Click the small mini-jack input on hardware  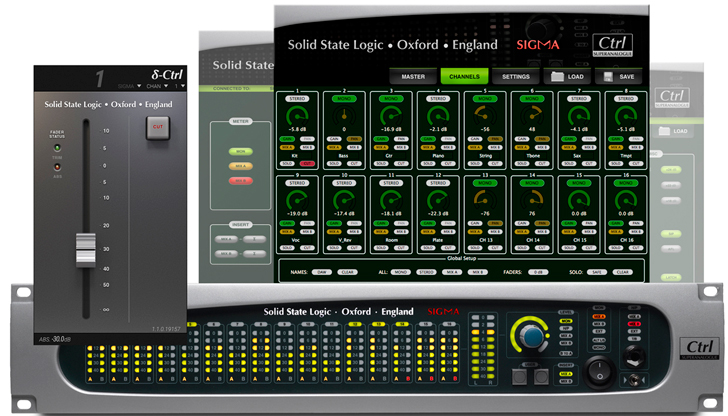click(634, 381)
